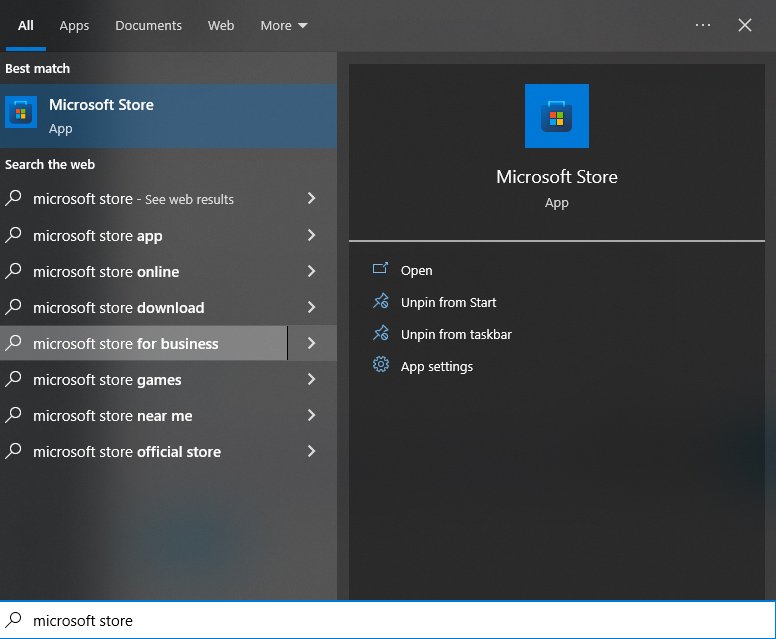Click magnifier icon beside 'microsoft store official store'
The image size is (776, 639).
tap(14, 451)
